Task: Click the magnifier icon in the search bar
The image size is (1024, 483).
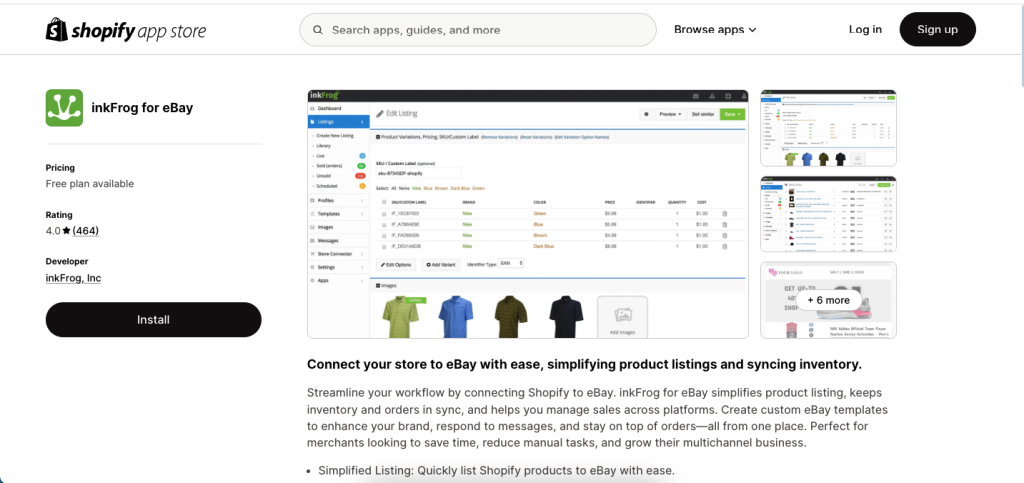Action: pyautogui.click(x=318, y=30)
